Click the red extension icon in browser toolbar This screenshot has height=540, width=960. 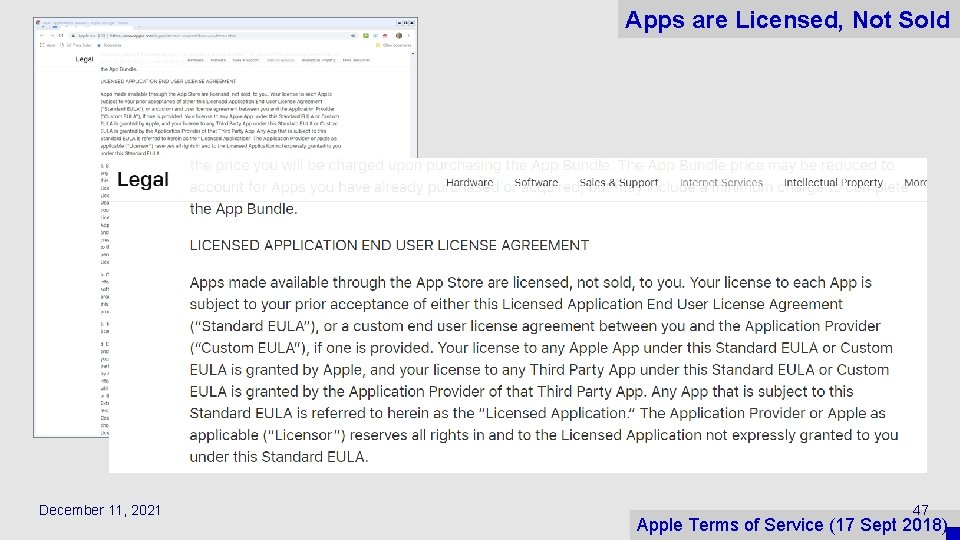click(x=385, y=36)
